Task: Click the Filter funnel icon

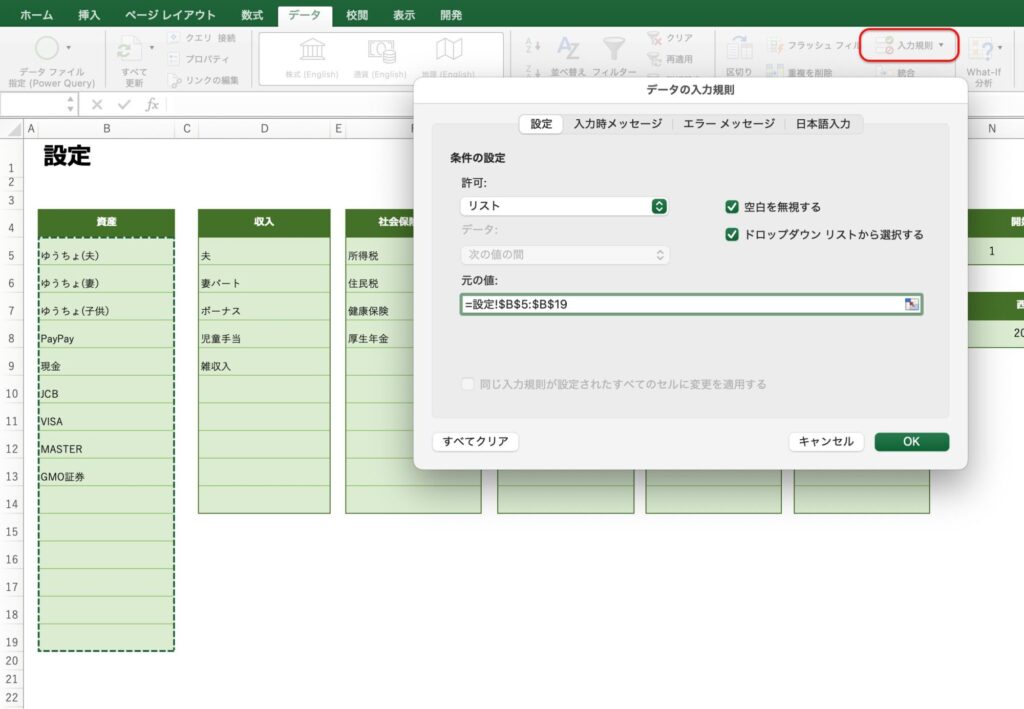Action: click(613, 49)
